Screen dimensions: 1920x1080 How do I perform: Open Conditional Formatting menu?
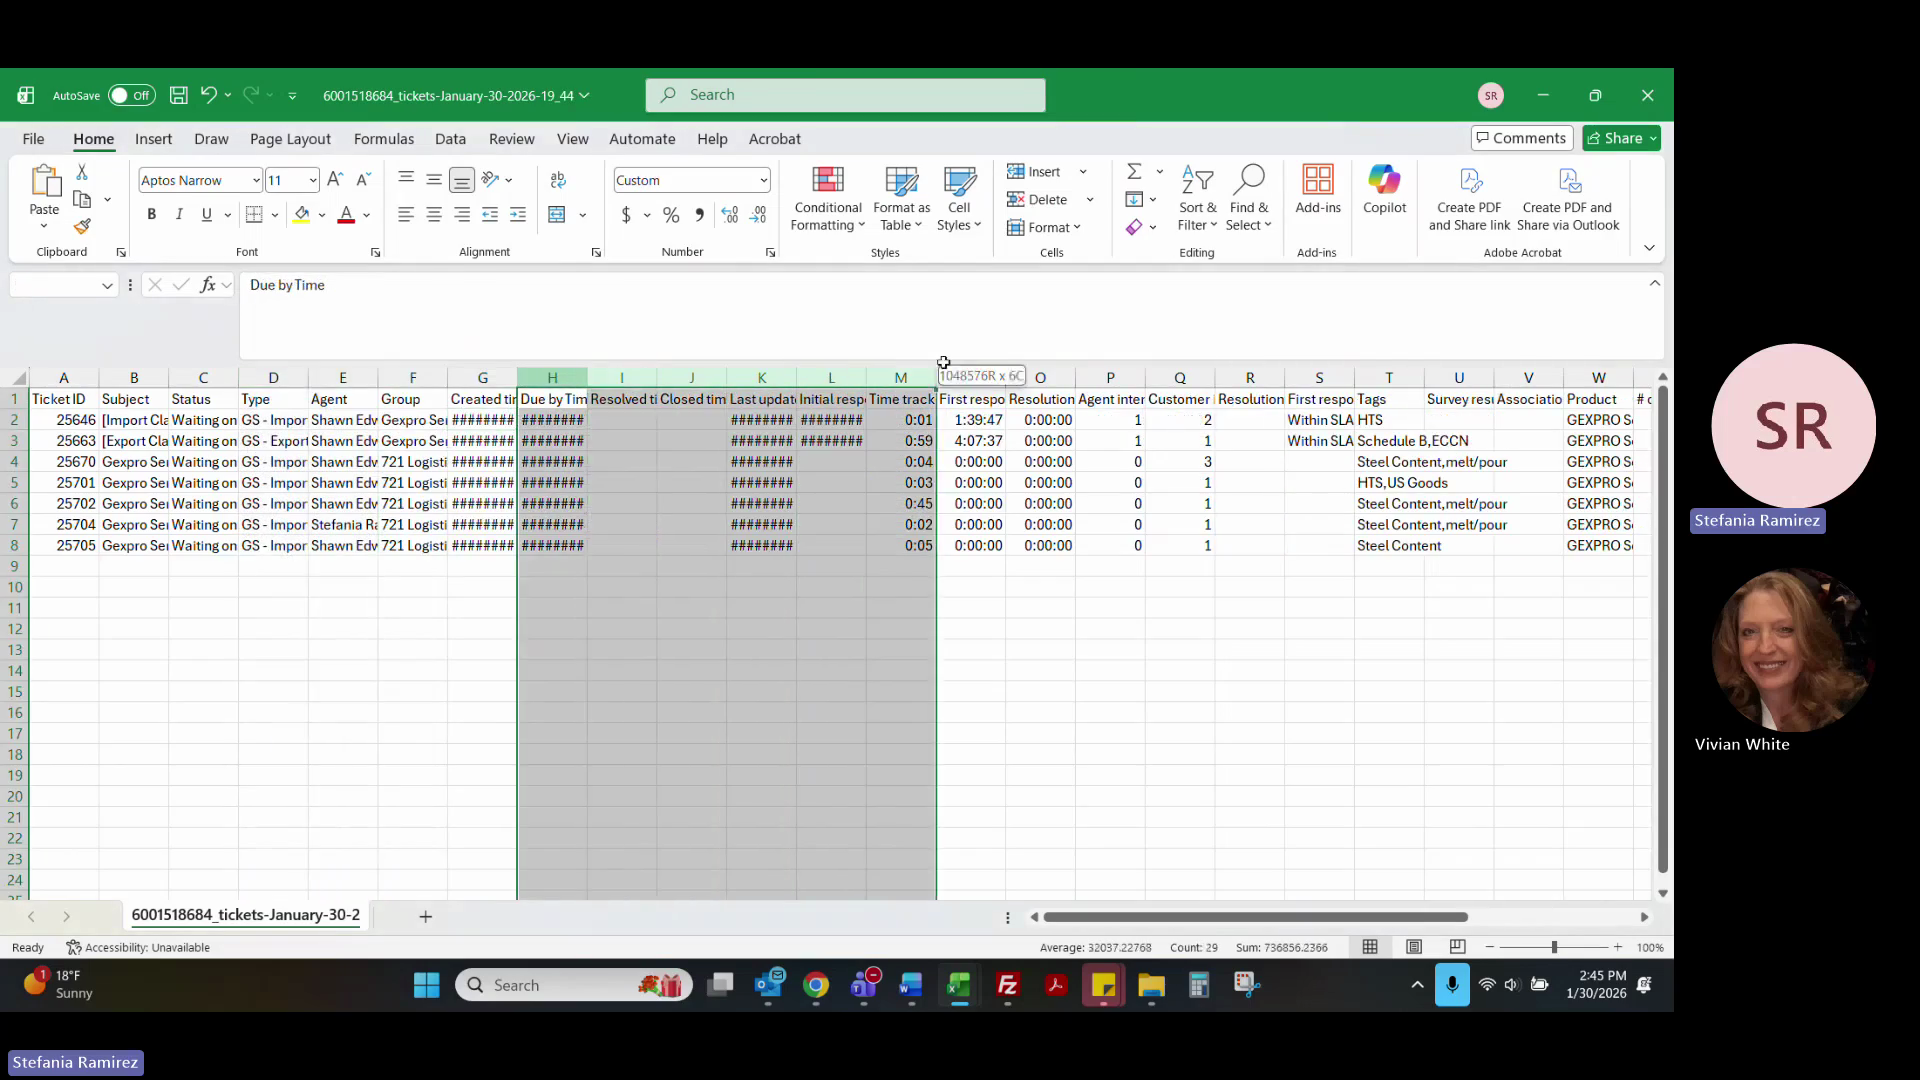click(x=827, y=199)
